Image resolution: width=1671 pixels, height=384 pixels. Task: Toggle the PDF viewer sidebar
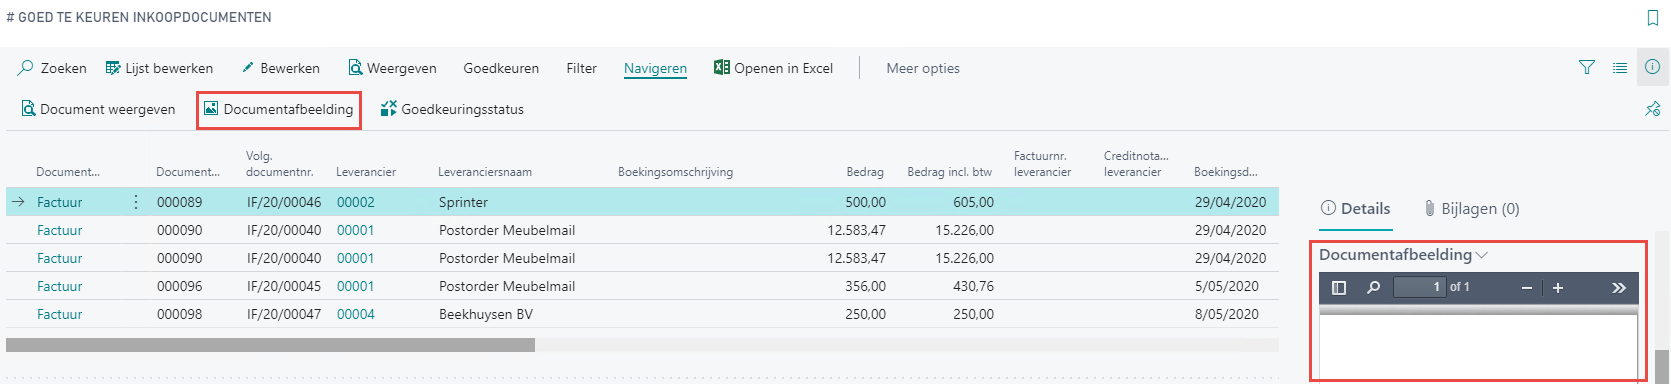[1339, 288]
